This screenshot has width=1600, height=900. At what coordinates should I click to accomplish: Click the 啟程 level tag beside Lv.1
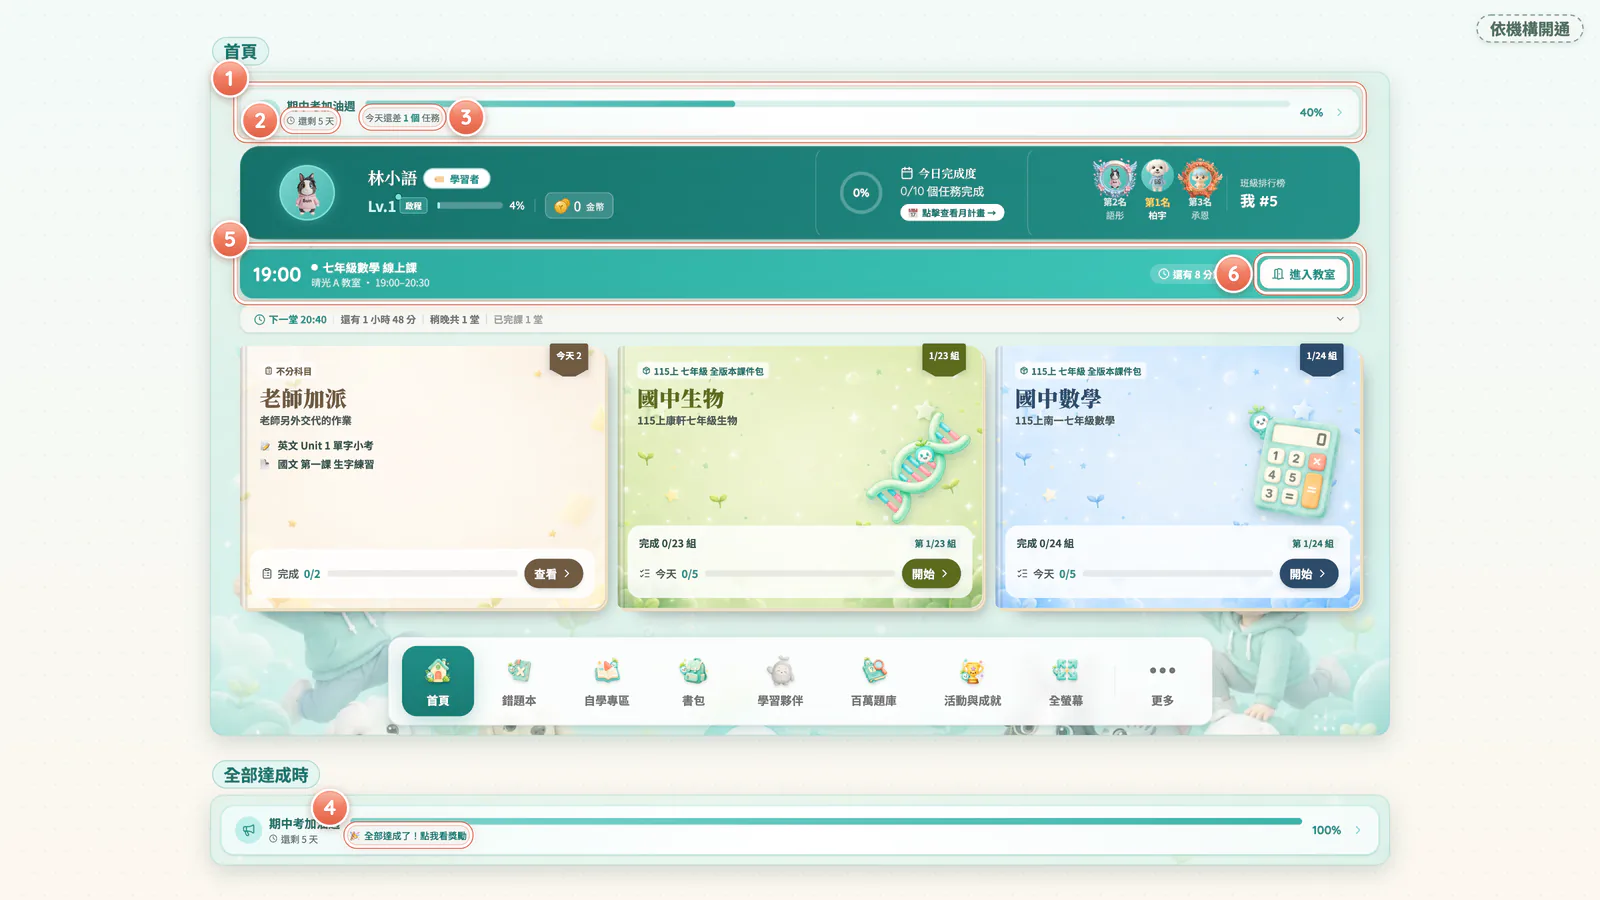click(413, 206)
